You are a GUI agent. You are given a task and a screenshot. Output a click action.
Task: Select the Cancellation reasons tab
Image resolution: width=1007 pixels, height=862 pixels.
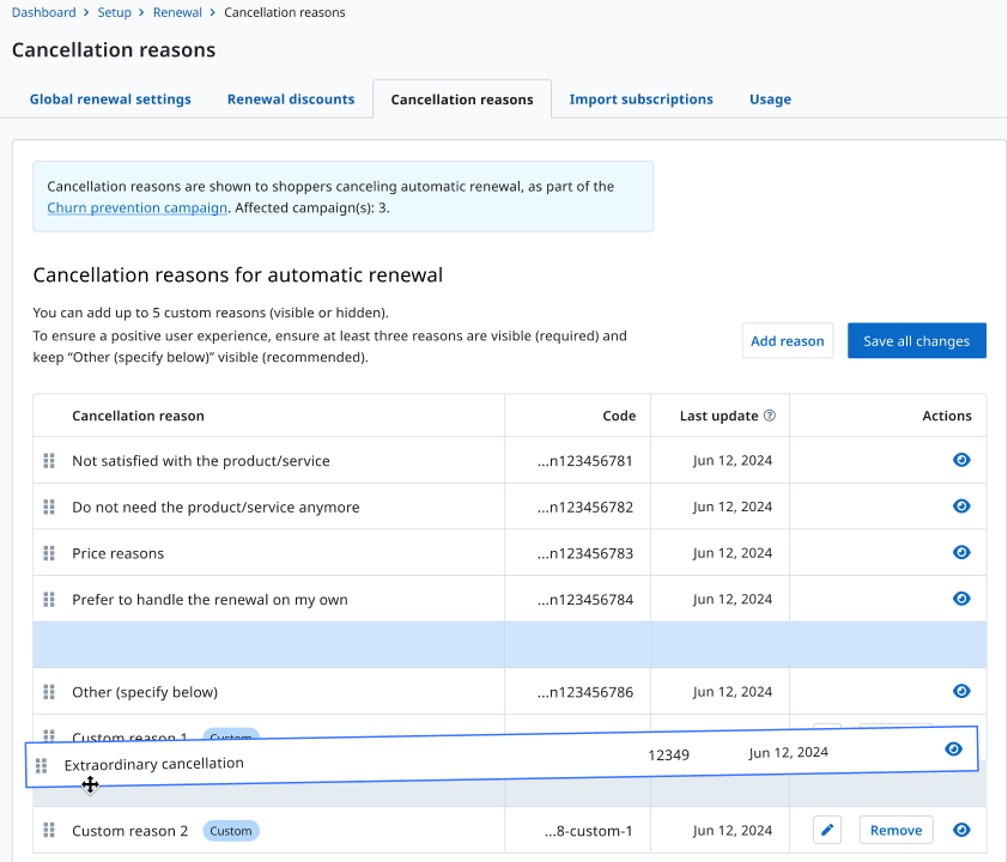coord(462,100)
